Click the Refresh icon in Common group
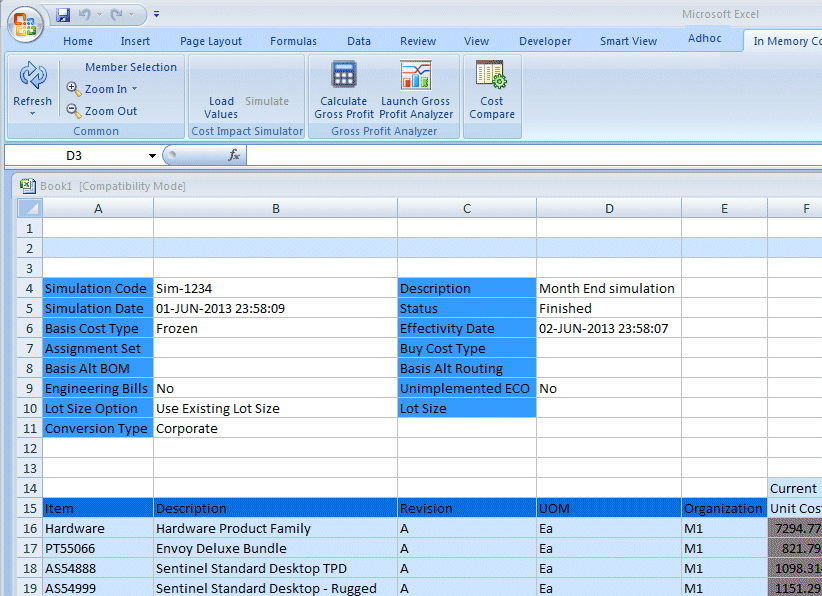The height and width of the screenshot is (596, 822). [x=32, y=77]
